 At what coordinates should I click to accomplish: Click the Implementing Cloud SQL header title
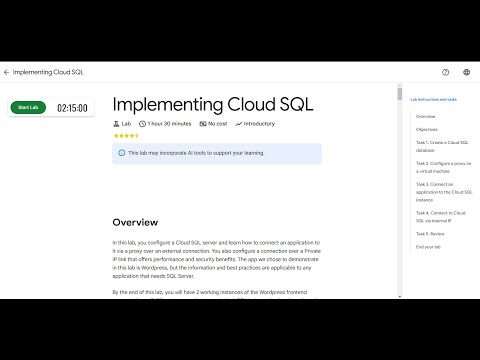point(48,72)
